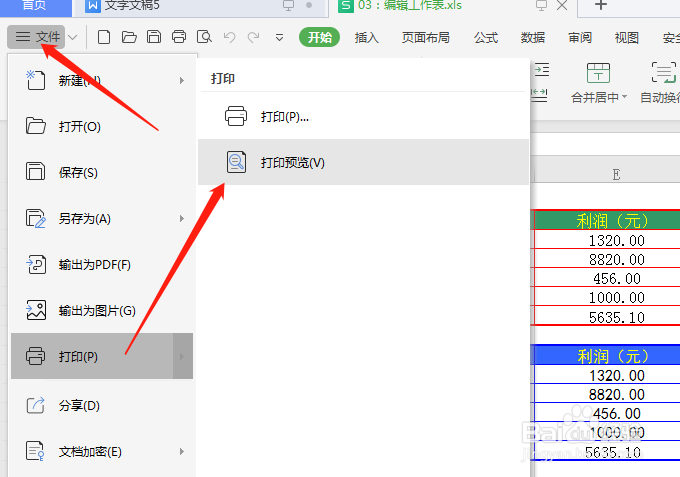
Task: Open a new tab with plus button
Action: 601,5
